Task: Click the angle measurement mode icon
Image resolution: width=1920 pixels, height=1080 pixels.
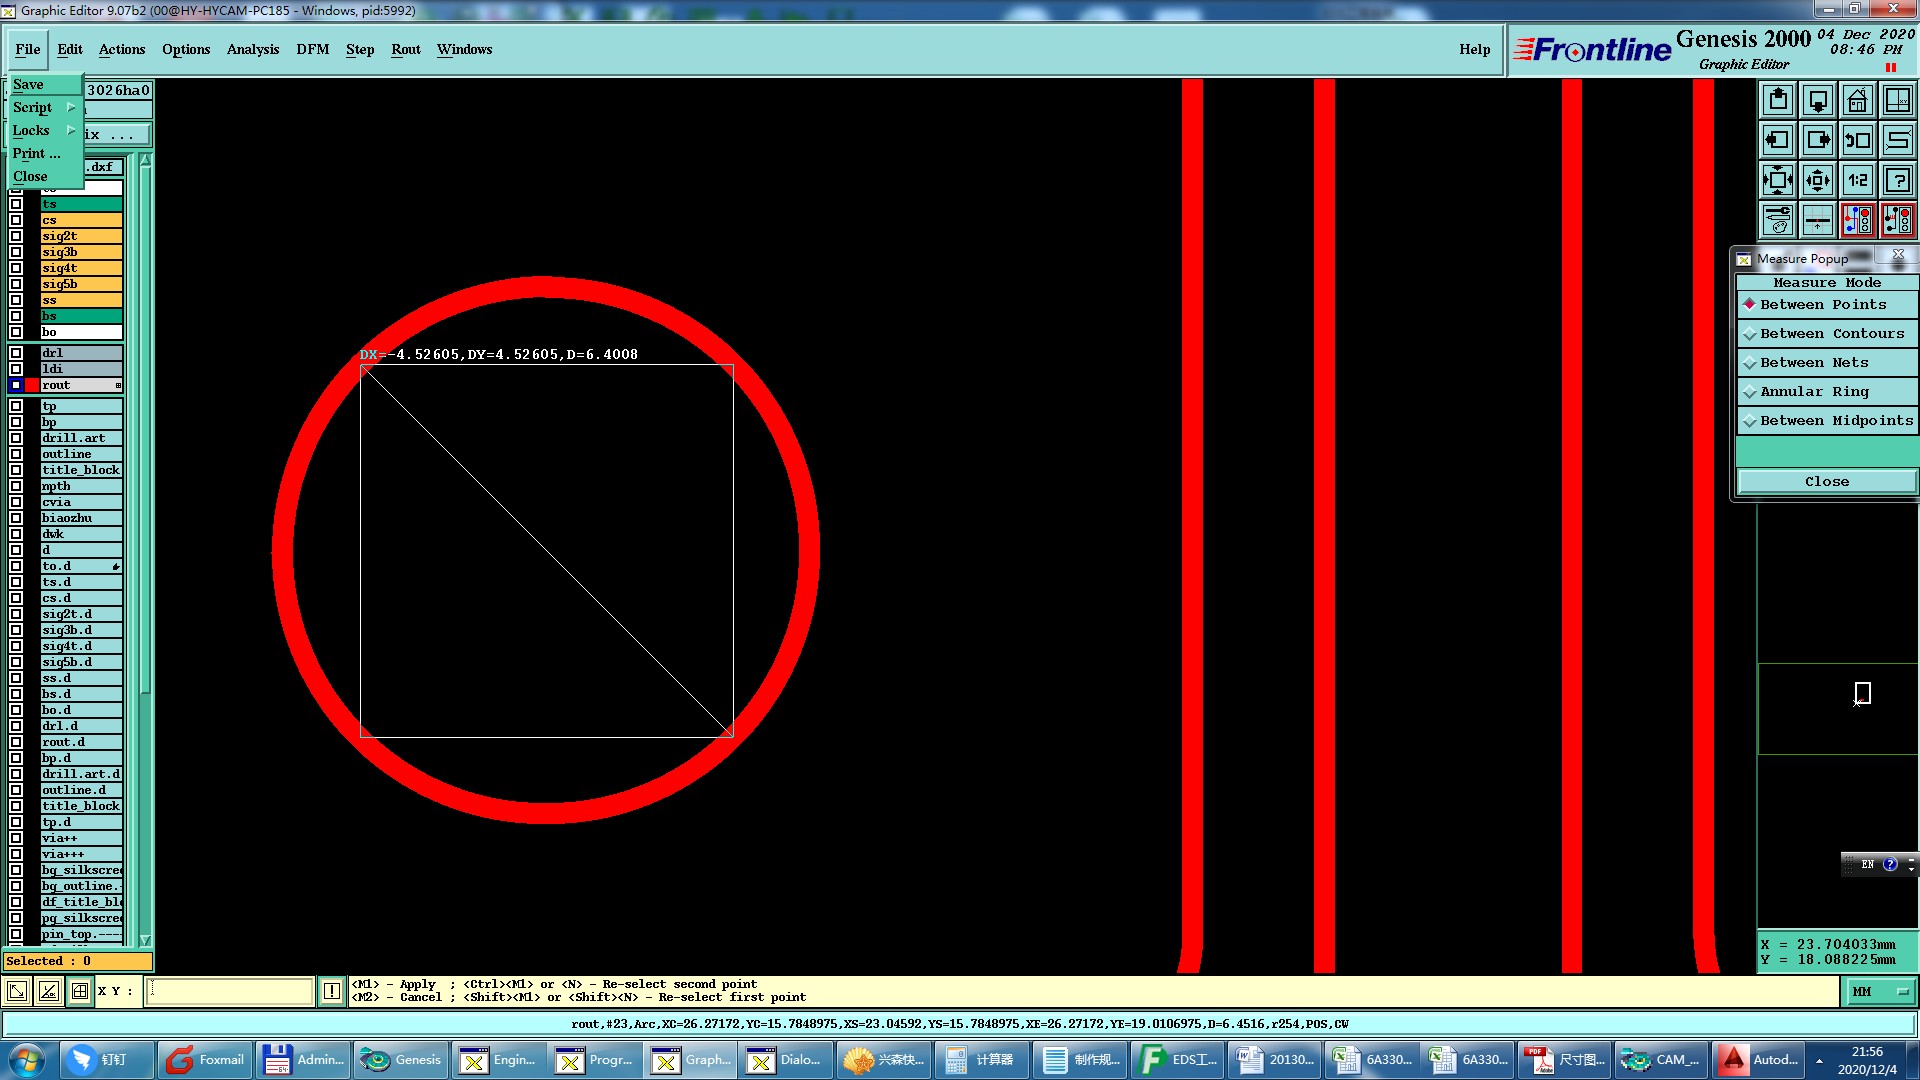Action: click(x=49, y=992)
